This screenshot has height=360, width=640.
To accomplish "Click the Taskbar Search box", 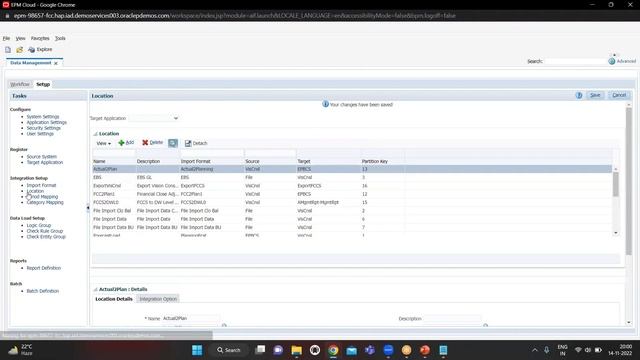I will click(229, 350).
